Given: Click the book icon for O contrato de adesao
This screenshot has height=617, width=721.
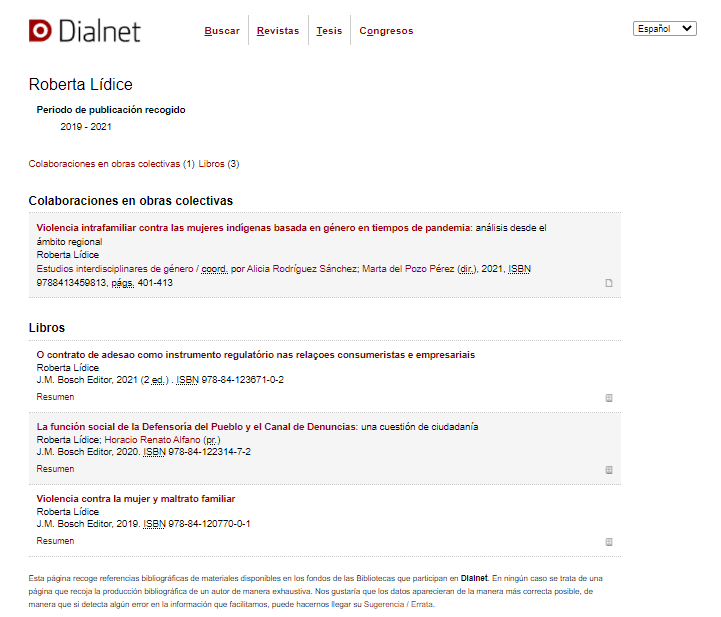Looking at the screenshot, I should pos(608,398).
